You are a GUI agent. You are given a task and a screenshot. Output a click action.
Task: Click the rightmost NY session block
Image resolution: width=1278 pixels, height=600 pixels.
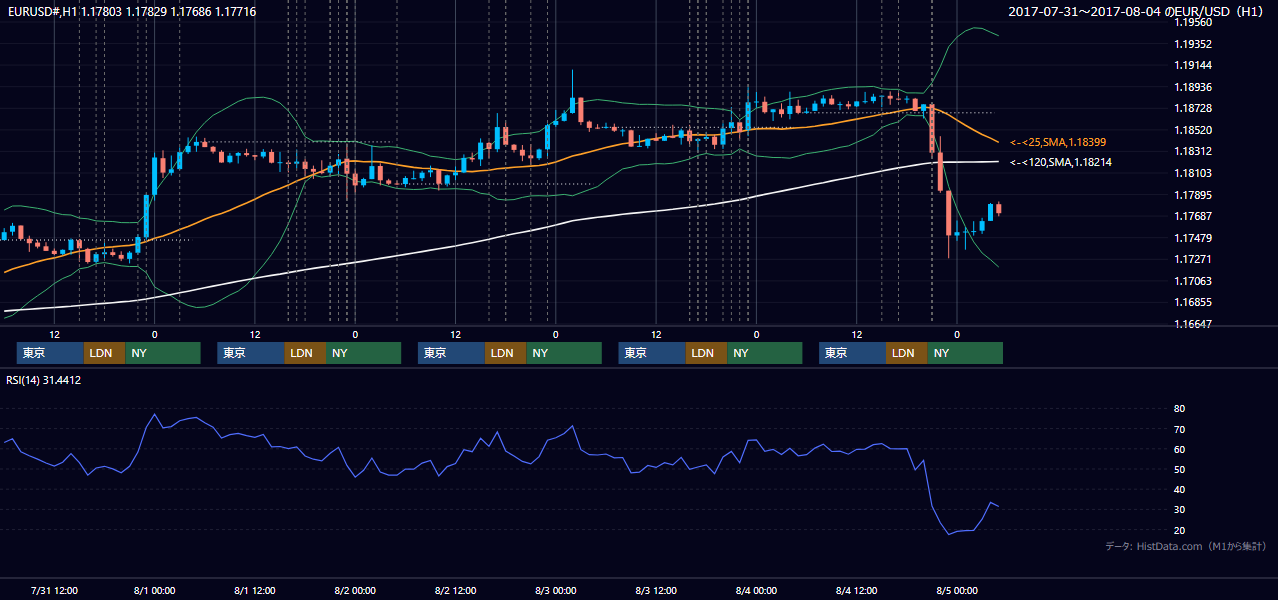click(x=964, y=353)
